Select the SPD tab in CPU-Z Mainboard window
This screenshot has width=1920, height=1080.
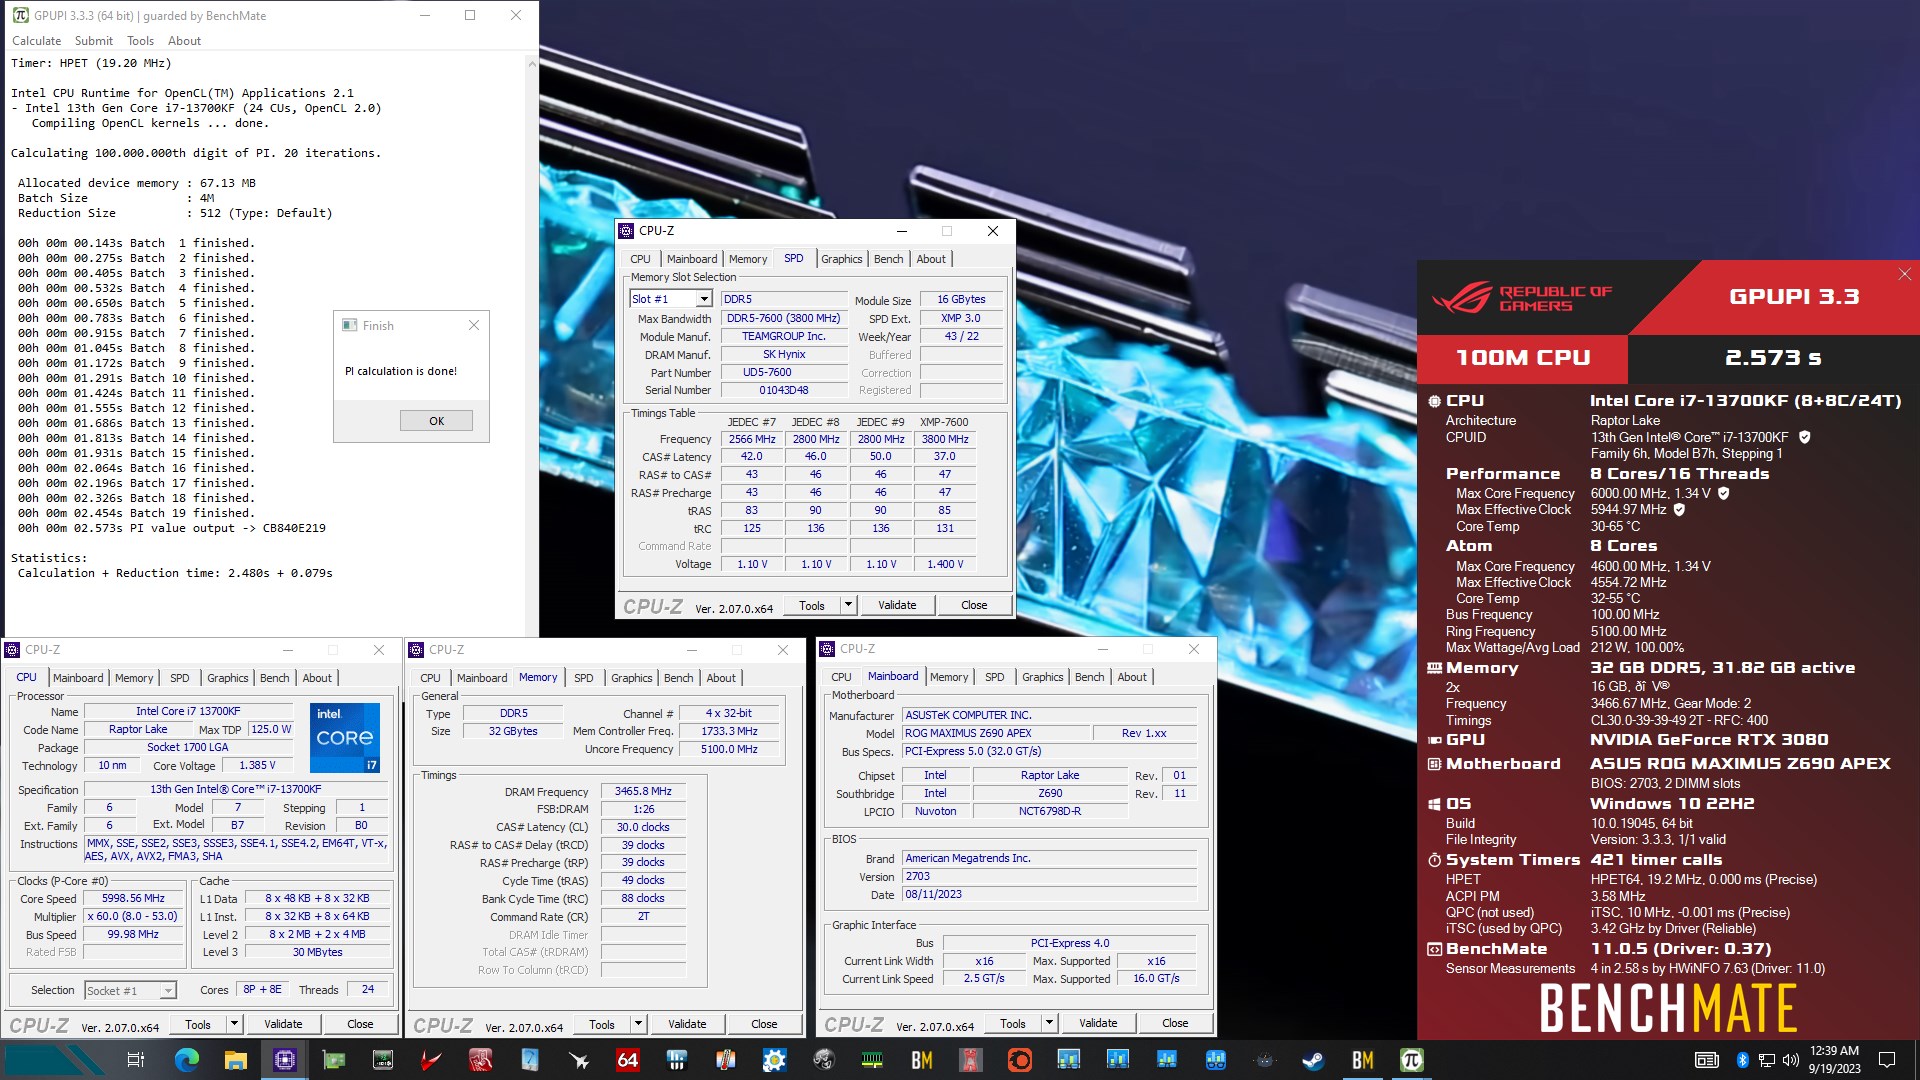tap(994, 677)
